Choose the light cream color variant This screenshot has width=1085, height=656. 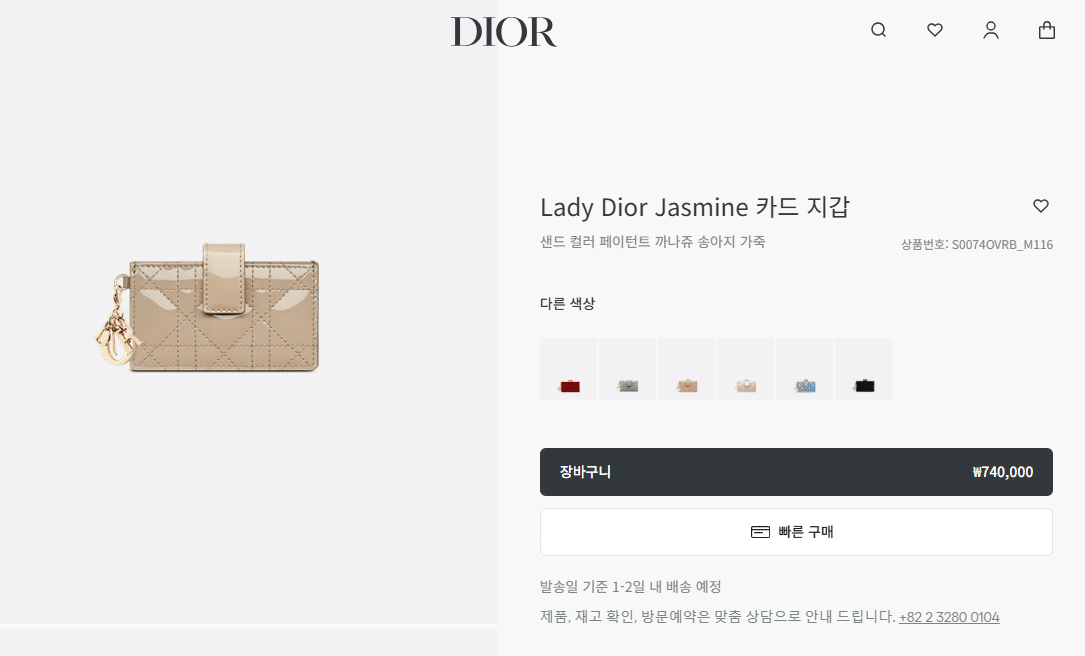pyautogui.click(x=745, y=369)
